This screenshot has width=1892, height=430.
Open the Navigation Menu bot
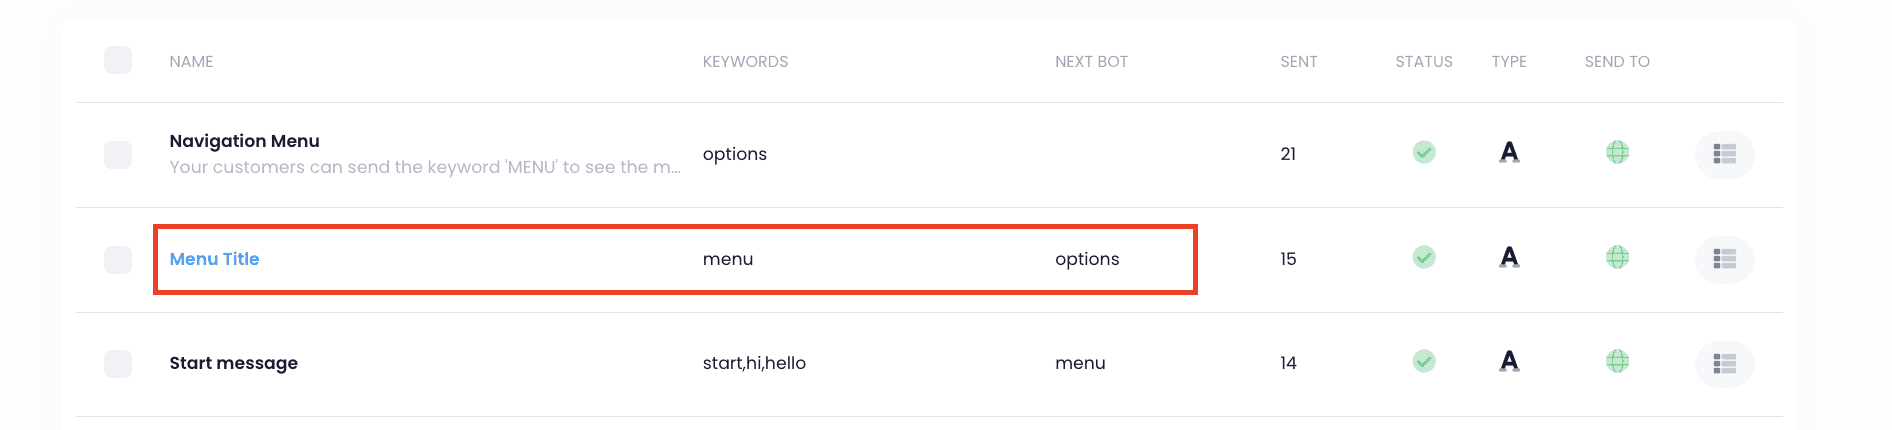[244, 141]
